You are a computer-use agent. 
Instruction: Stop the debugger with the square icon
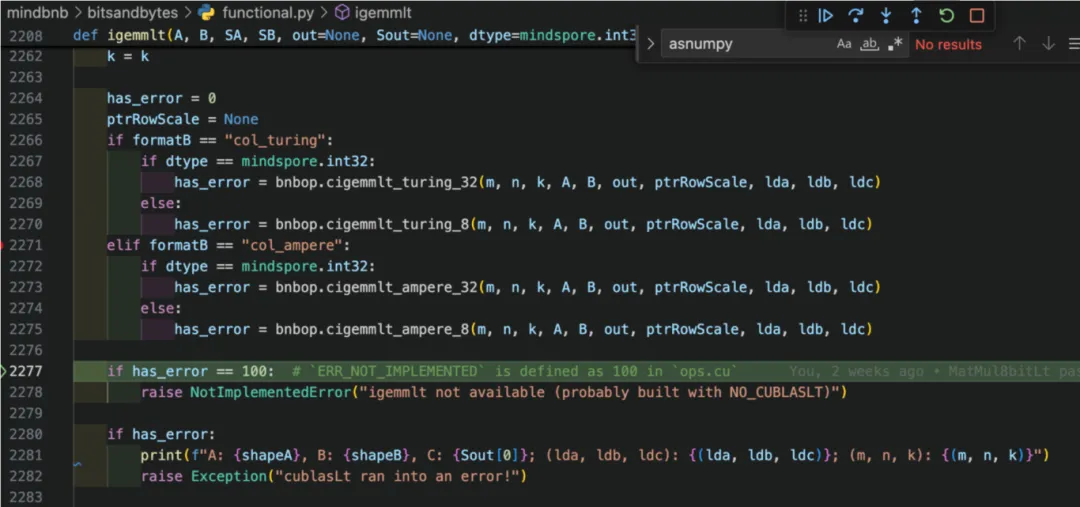pos(977,15)
